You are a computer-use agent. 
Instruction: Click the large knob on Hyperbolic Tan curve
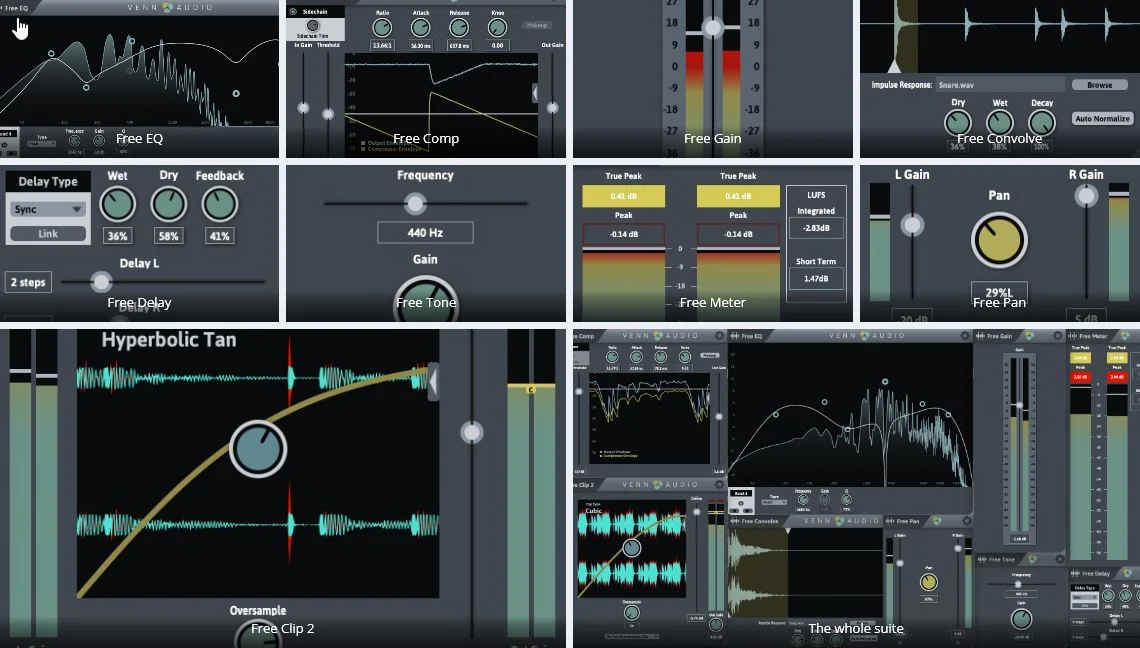[258, 448]
